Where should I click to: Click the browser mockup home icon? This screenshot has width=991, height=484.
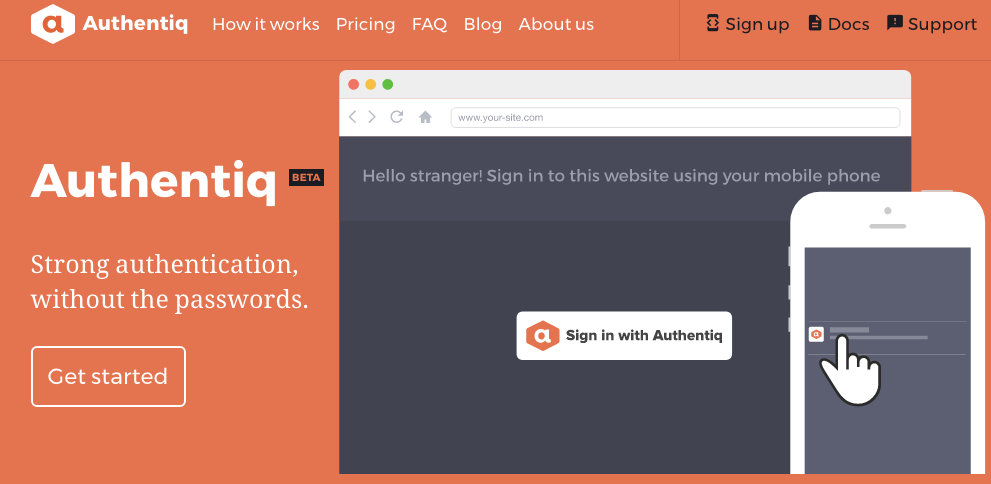pyautogui.click(x=425, y=117)
